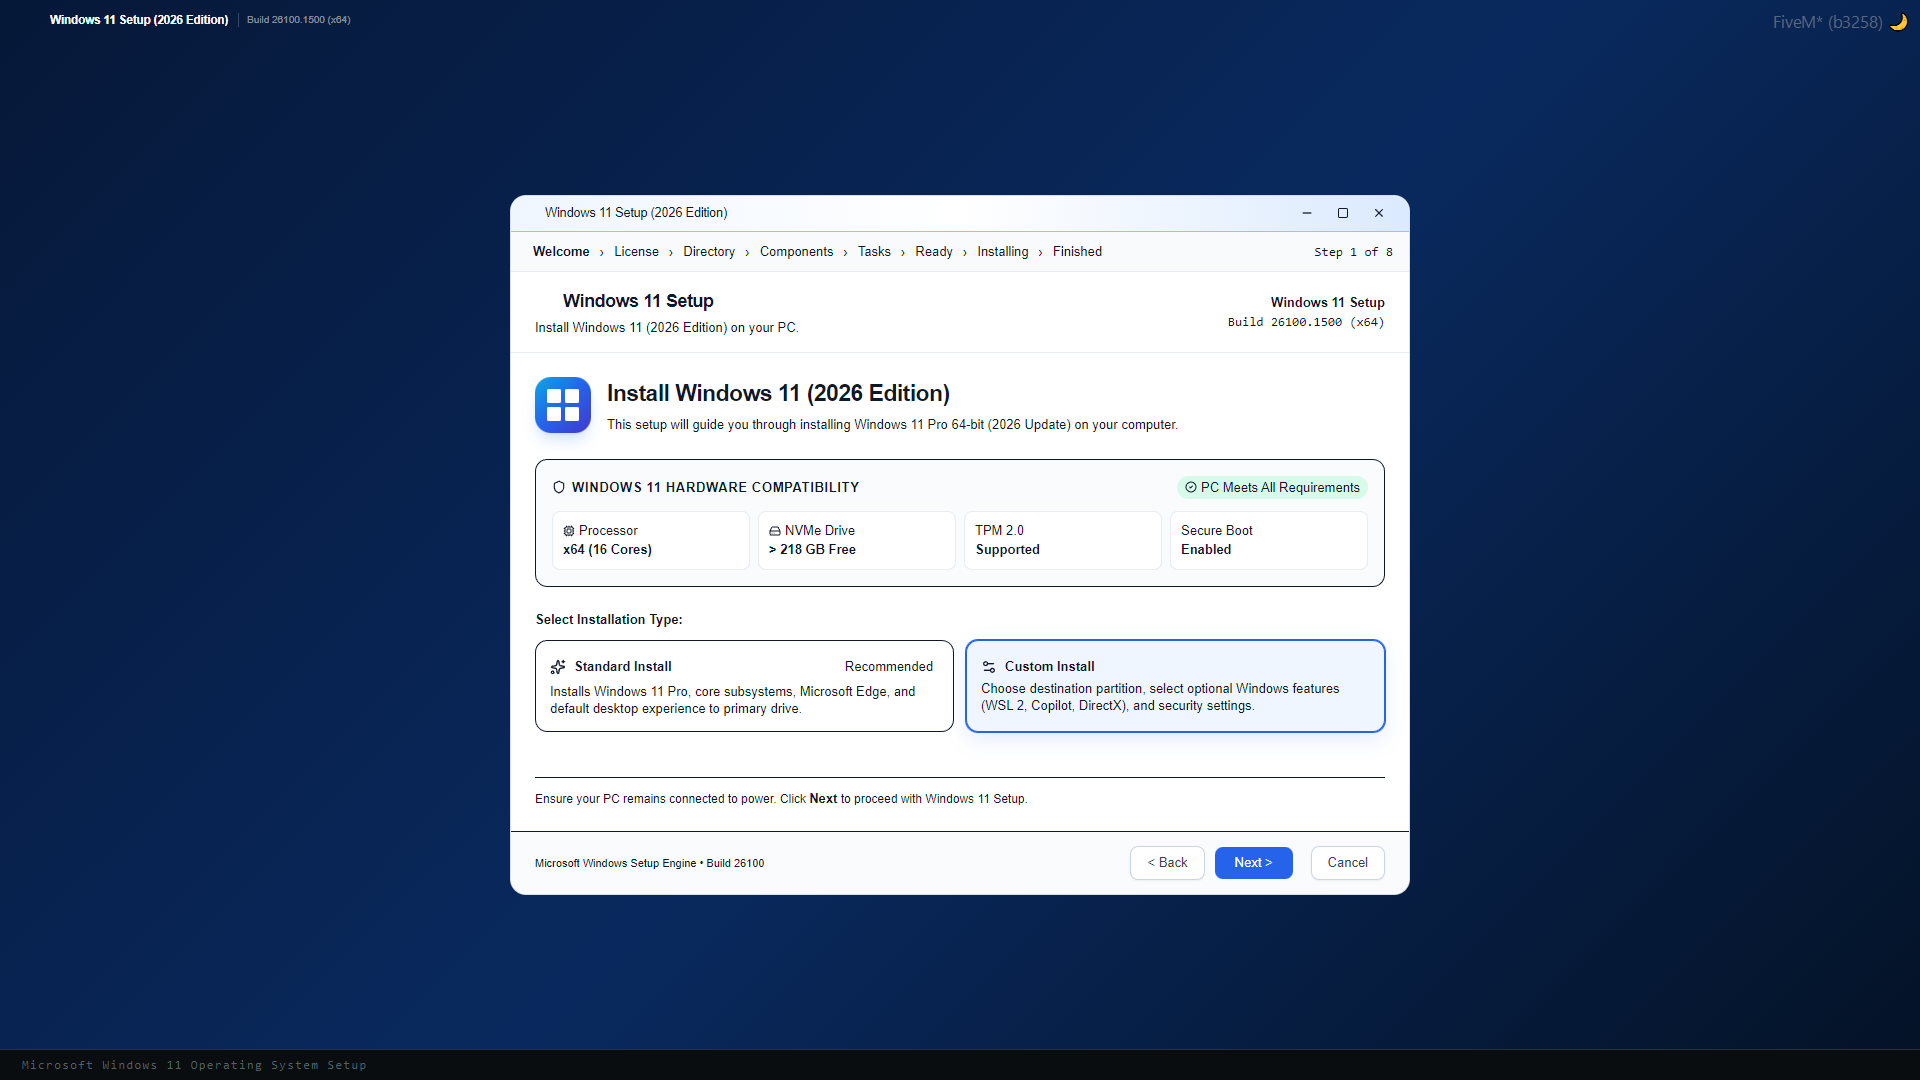Jump to the License step
The width and height of the screenshot is (1920, 1080).
[x=636, y=252]
